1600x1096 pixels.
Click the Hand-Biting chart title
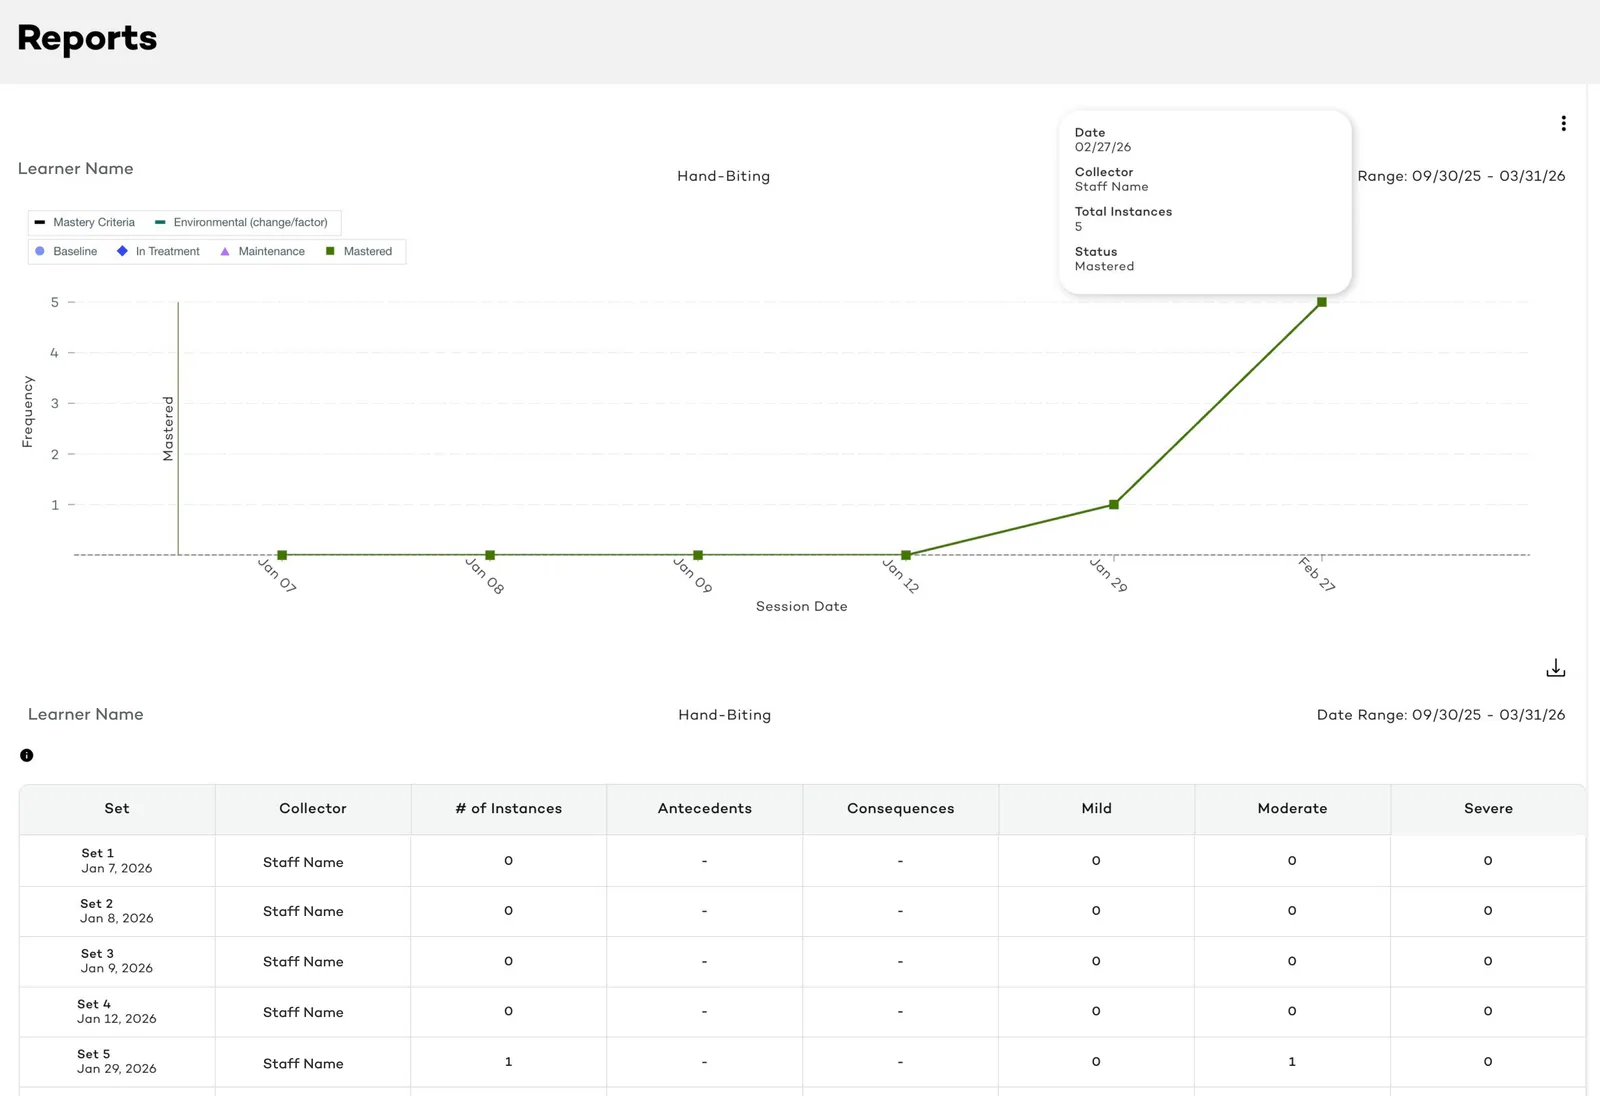point(724,176)
